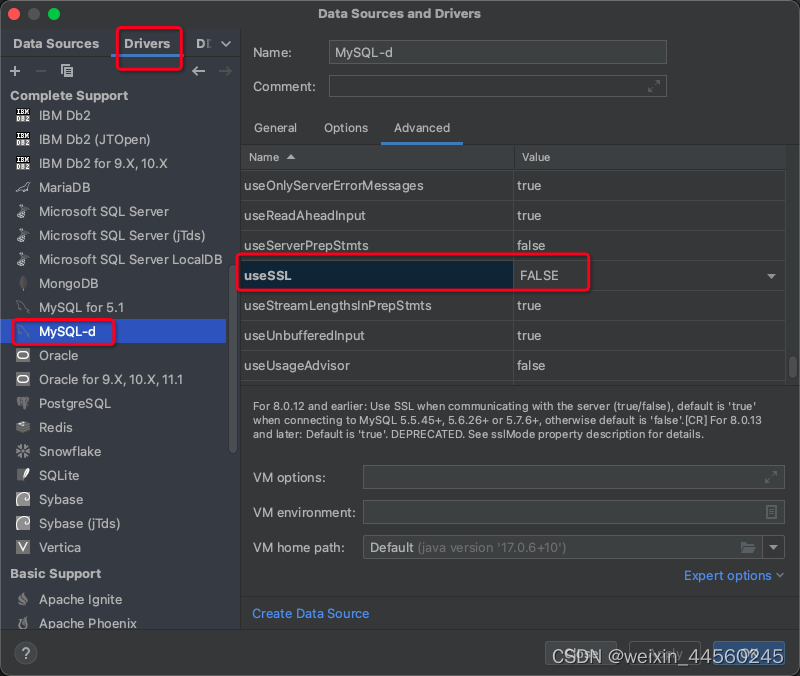Select the useUnbufferedInput property row
The width and height of the screenshot is (800, 676).
tap(513, 335)
